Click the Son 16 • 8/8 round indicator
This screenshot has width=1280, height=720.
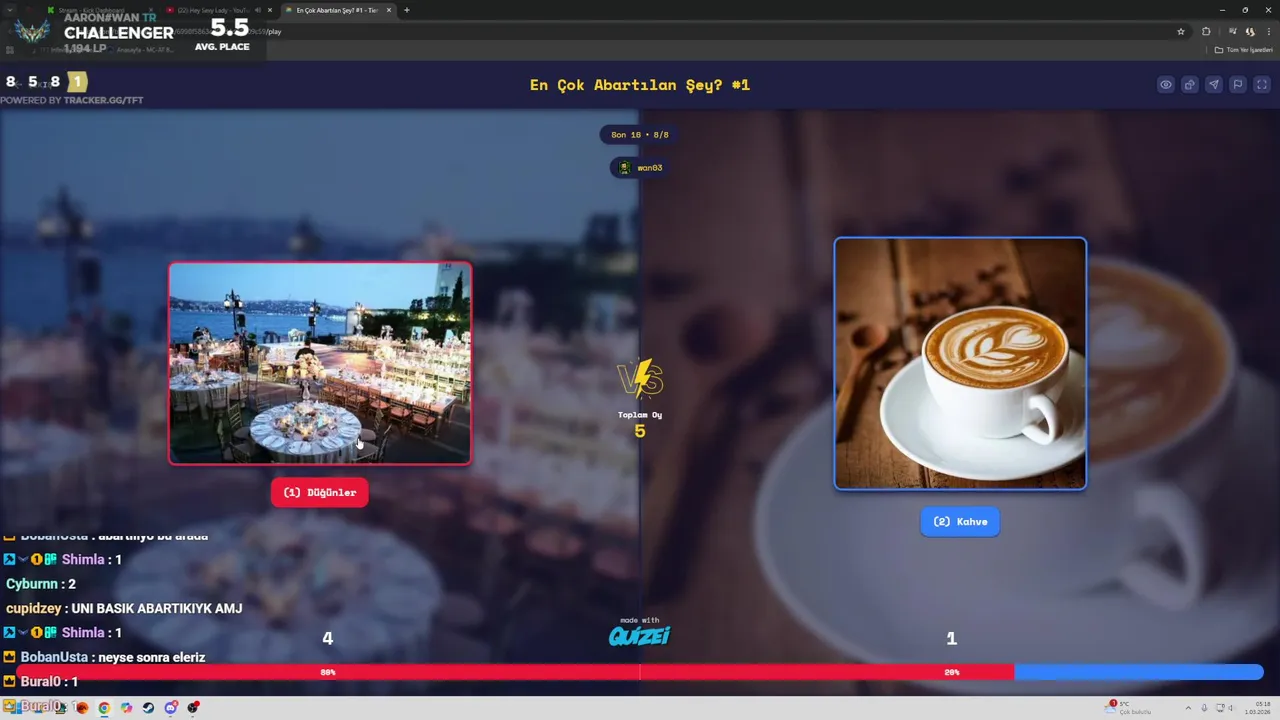tap(640, 135)
